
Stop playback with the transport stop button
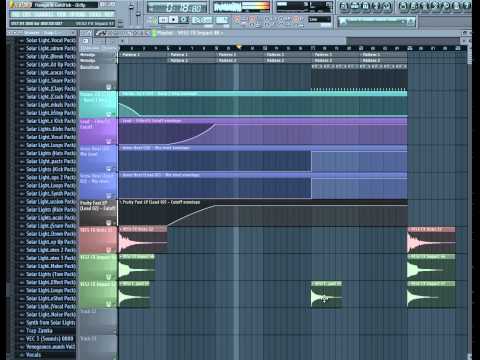tap(173, 20)
